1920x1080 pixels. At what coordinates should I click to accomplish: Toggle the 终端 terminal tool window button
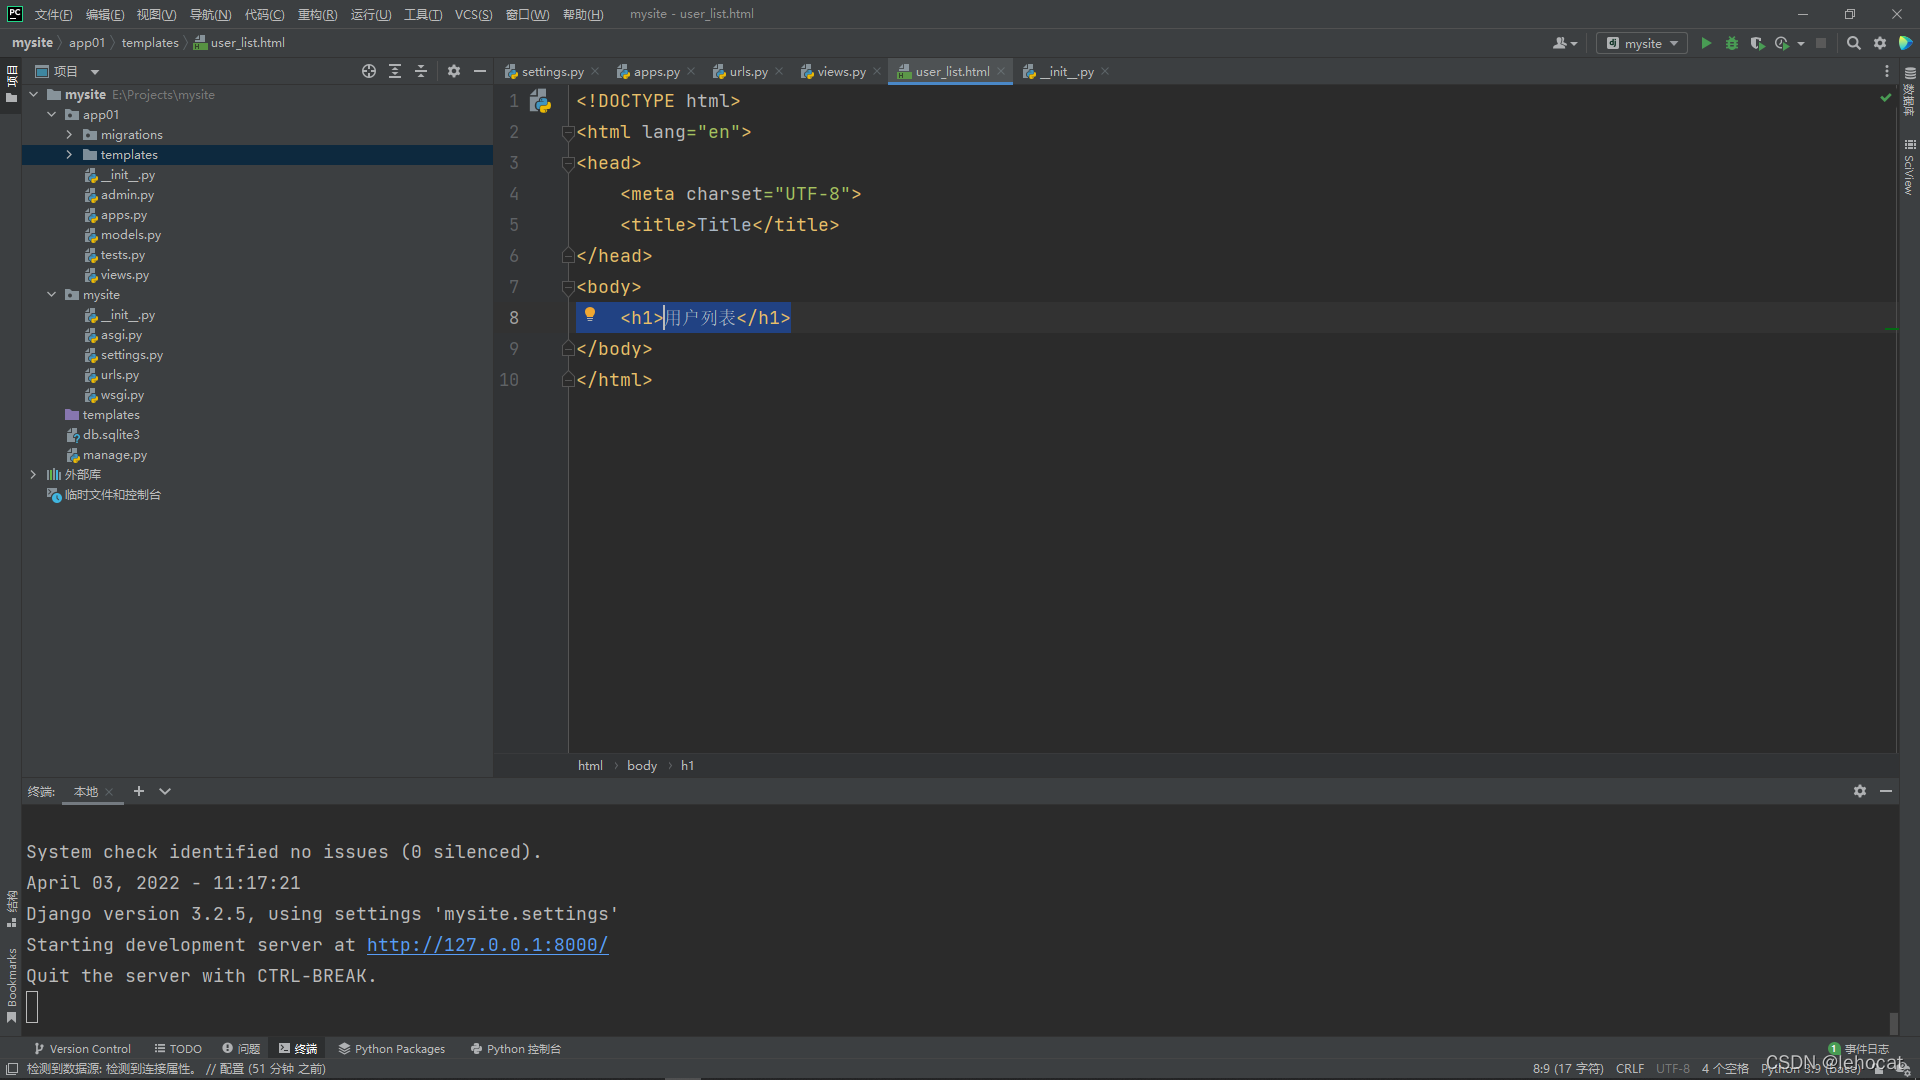[298, 1048]
